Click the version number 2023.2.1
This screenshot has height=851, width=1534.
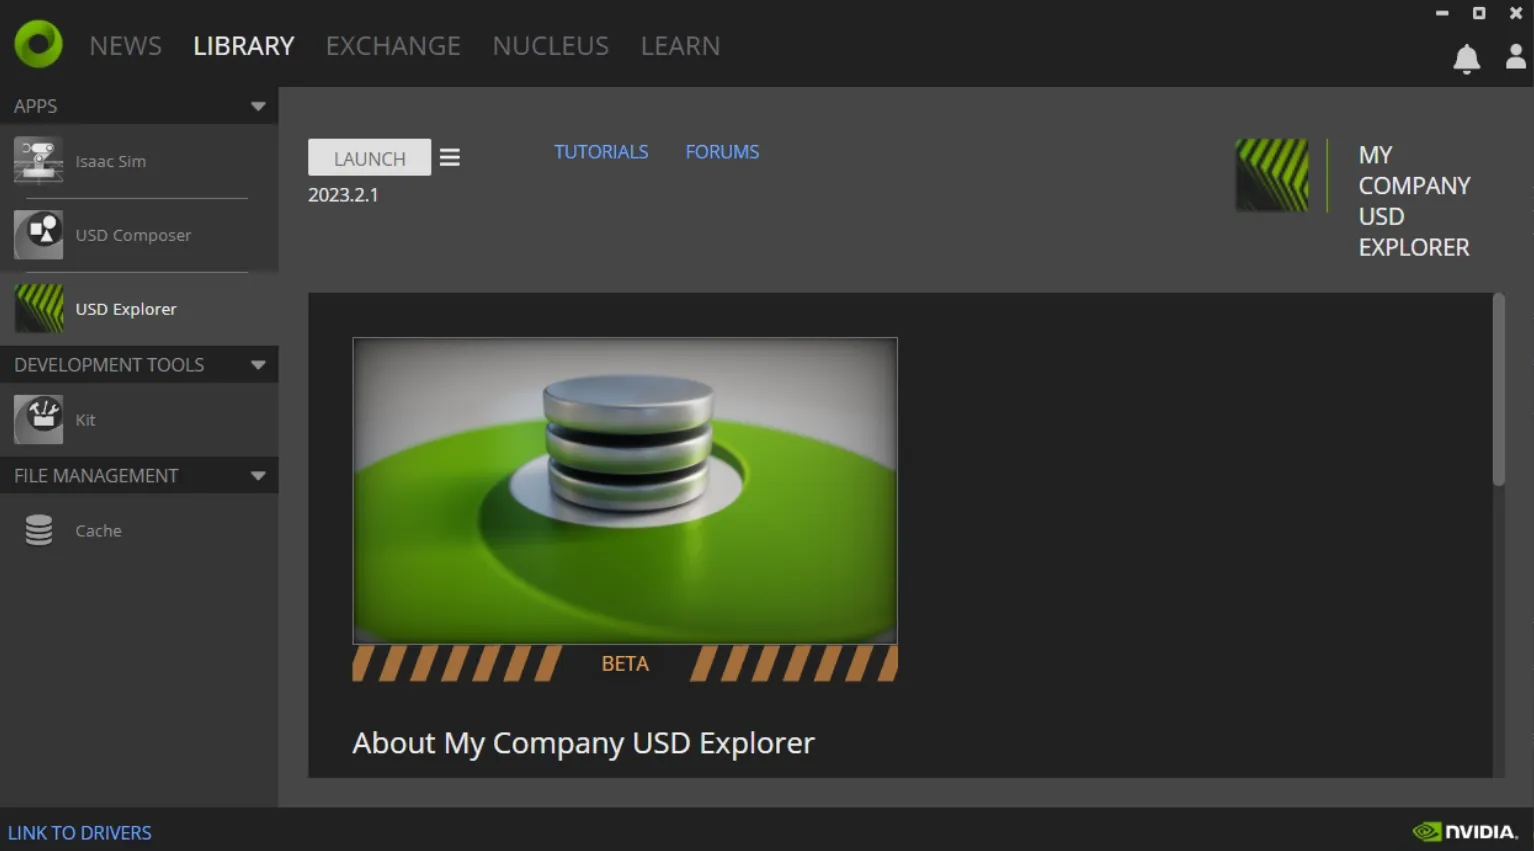point(343,195)
